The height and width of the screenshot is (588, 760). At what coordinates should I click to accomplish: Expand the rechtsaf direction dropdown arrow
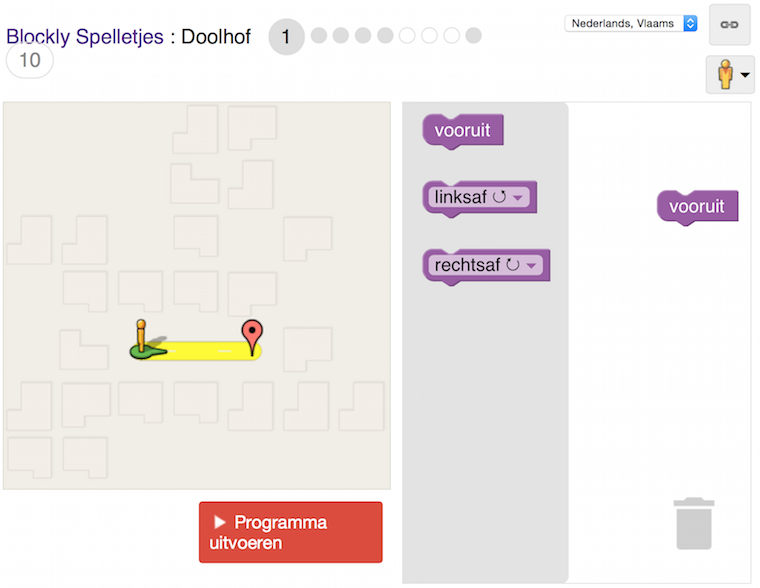point(531,265)
